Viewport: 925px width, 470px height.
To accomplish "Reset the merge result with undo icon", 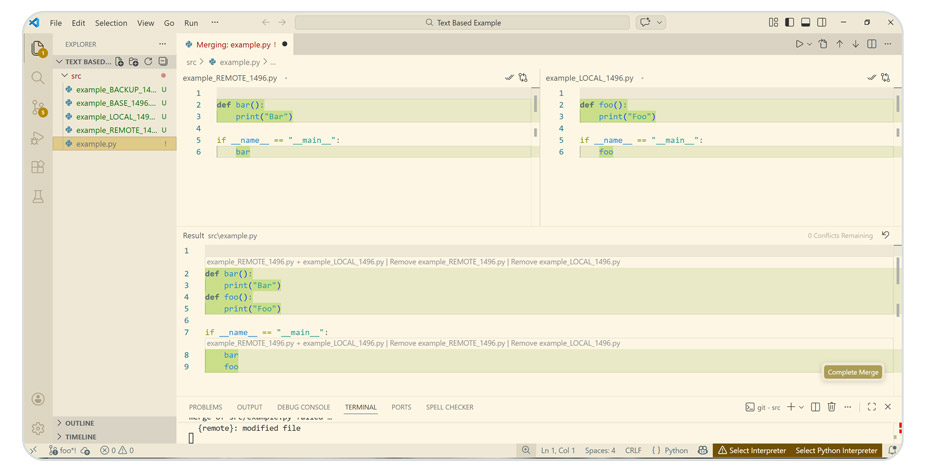I will coord(885,235).
